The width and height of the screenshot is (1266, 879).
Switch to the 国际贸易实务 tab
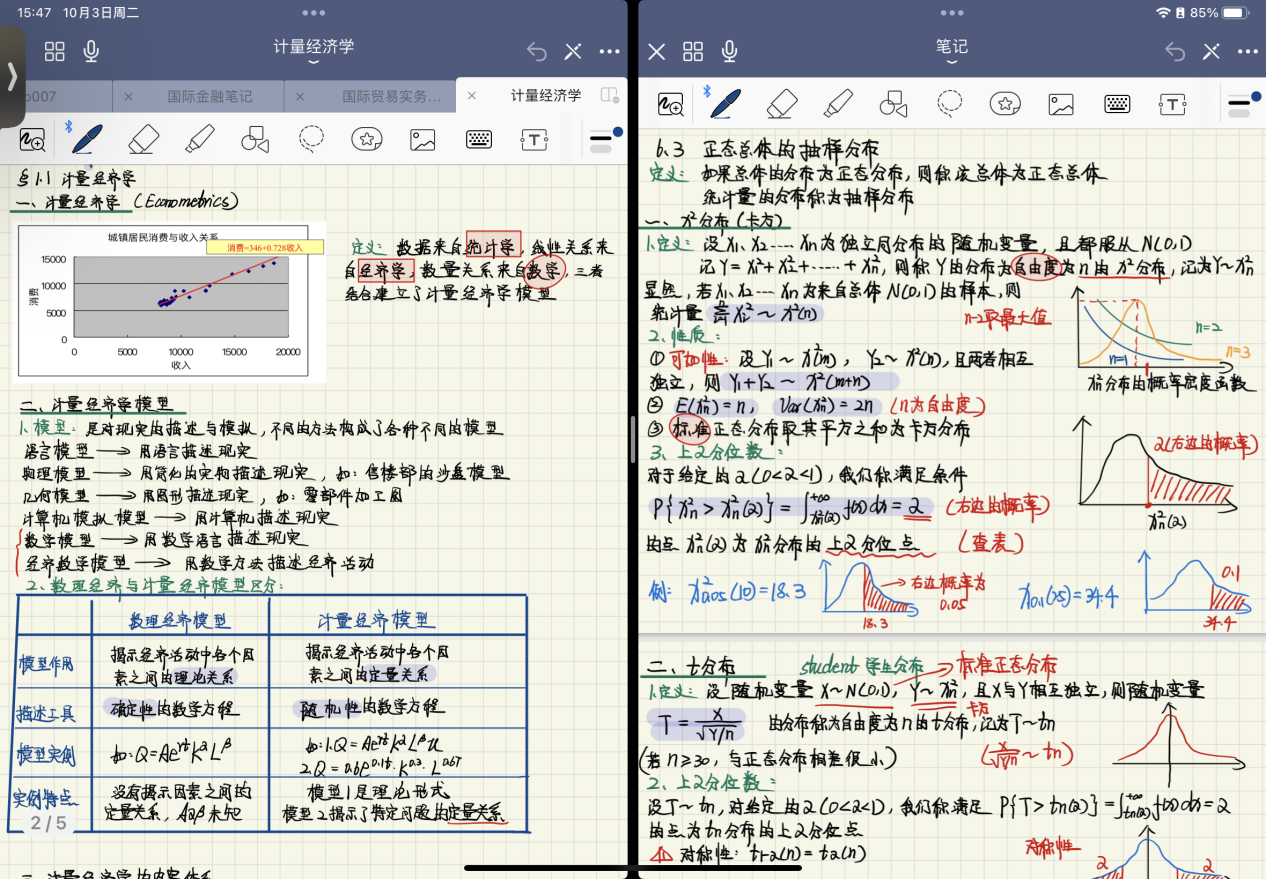point(391,97)
